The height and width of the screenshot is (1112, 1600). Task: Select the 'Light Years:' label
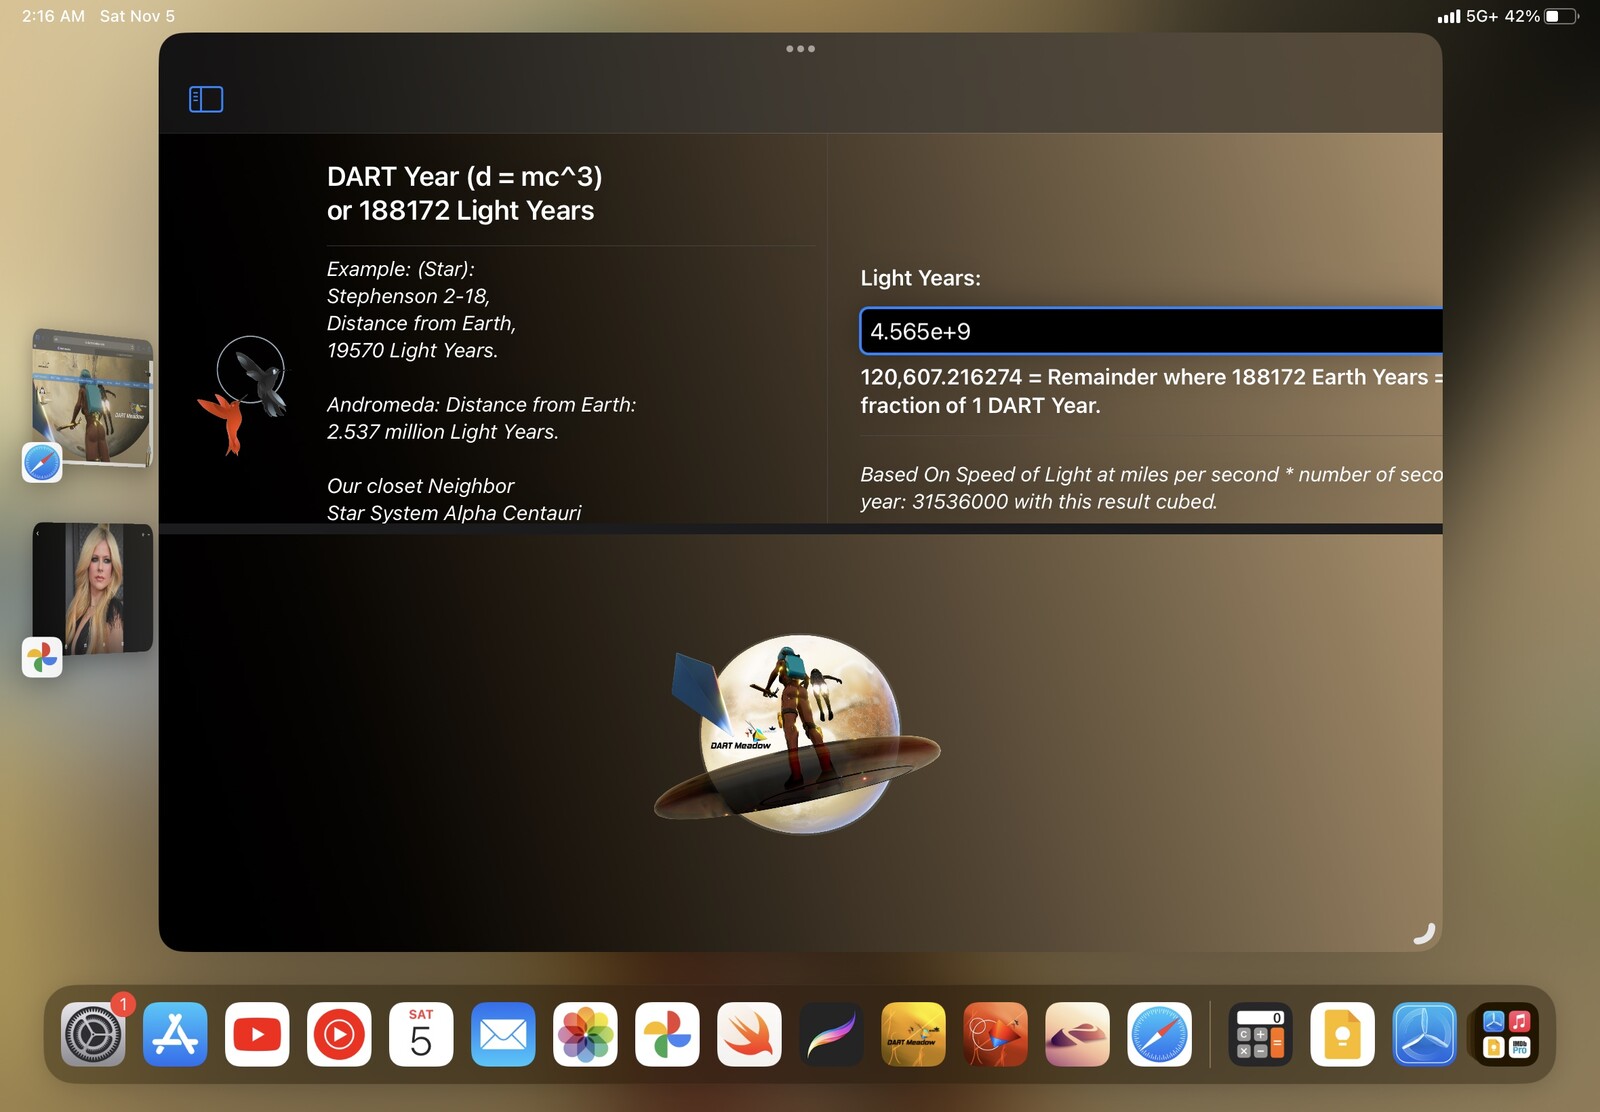(920, 278)
